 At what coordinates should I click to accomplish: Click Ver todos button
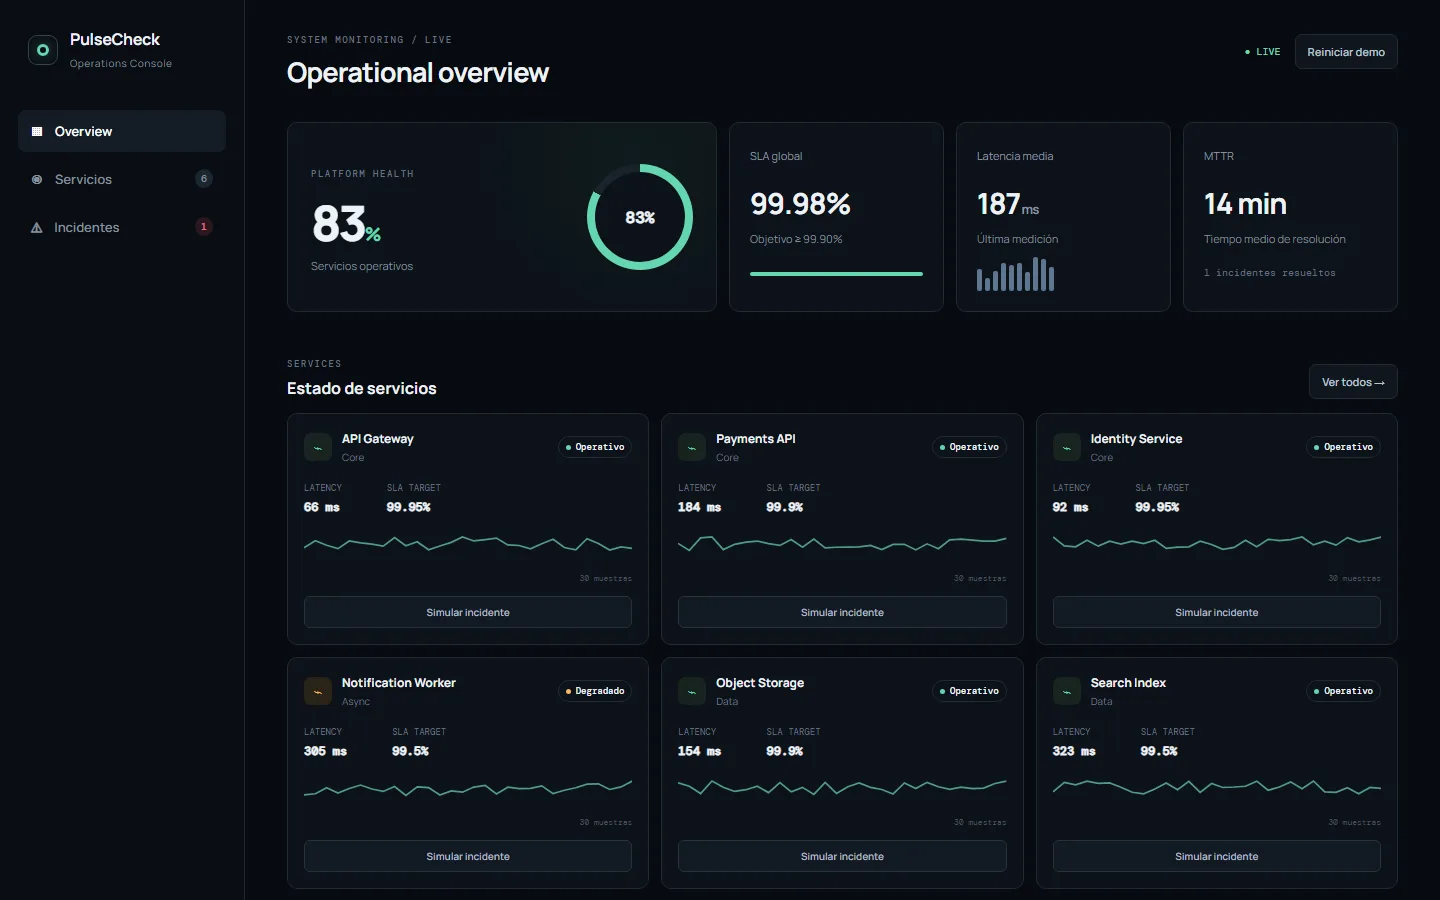1353,382
